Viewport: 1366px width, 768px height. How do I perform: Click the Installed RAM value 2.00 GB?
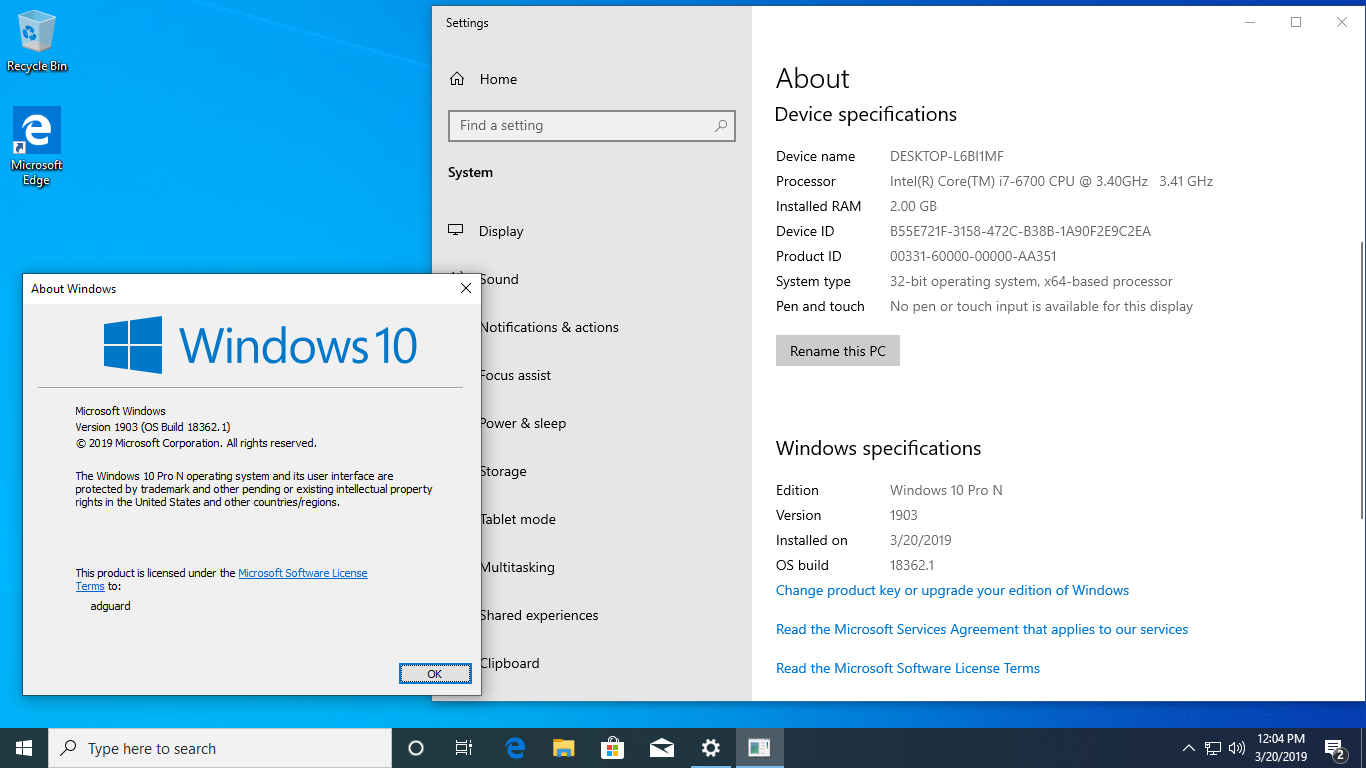pyautogui.click(x=913, y=206)
